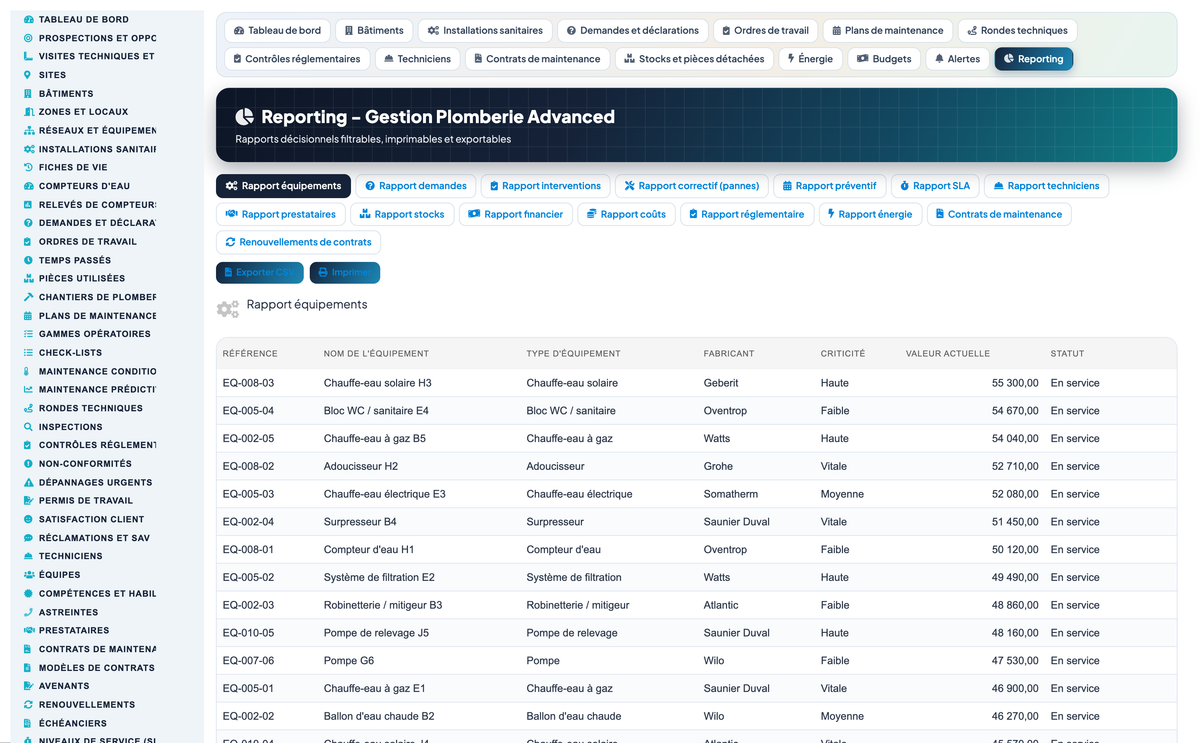This screenshot has height=743, width=1200.
Task: Click reference EQ-008-03 cell
Action: (248, 383)
